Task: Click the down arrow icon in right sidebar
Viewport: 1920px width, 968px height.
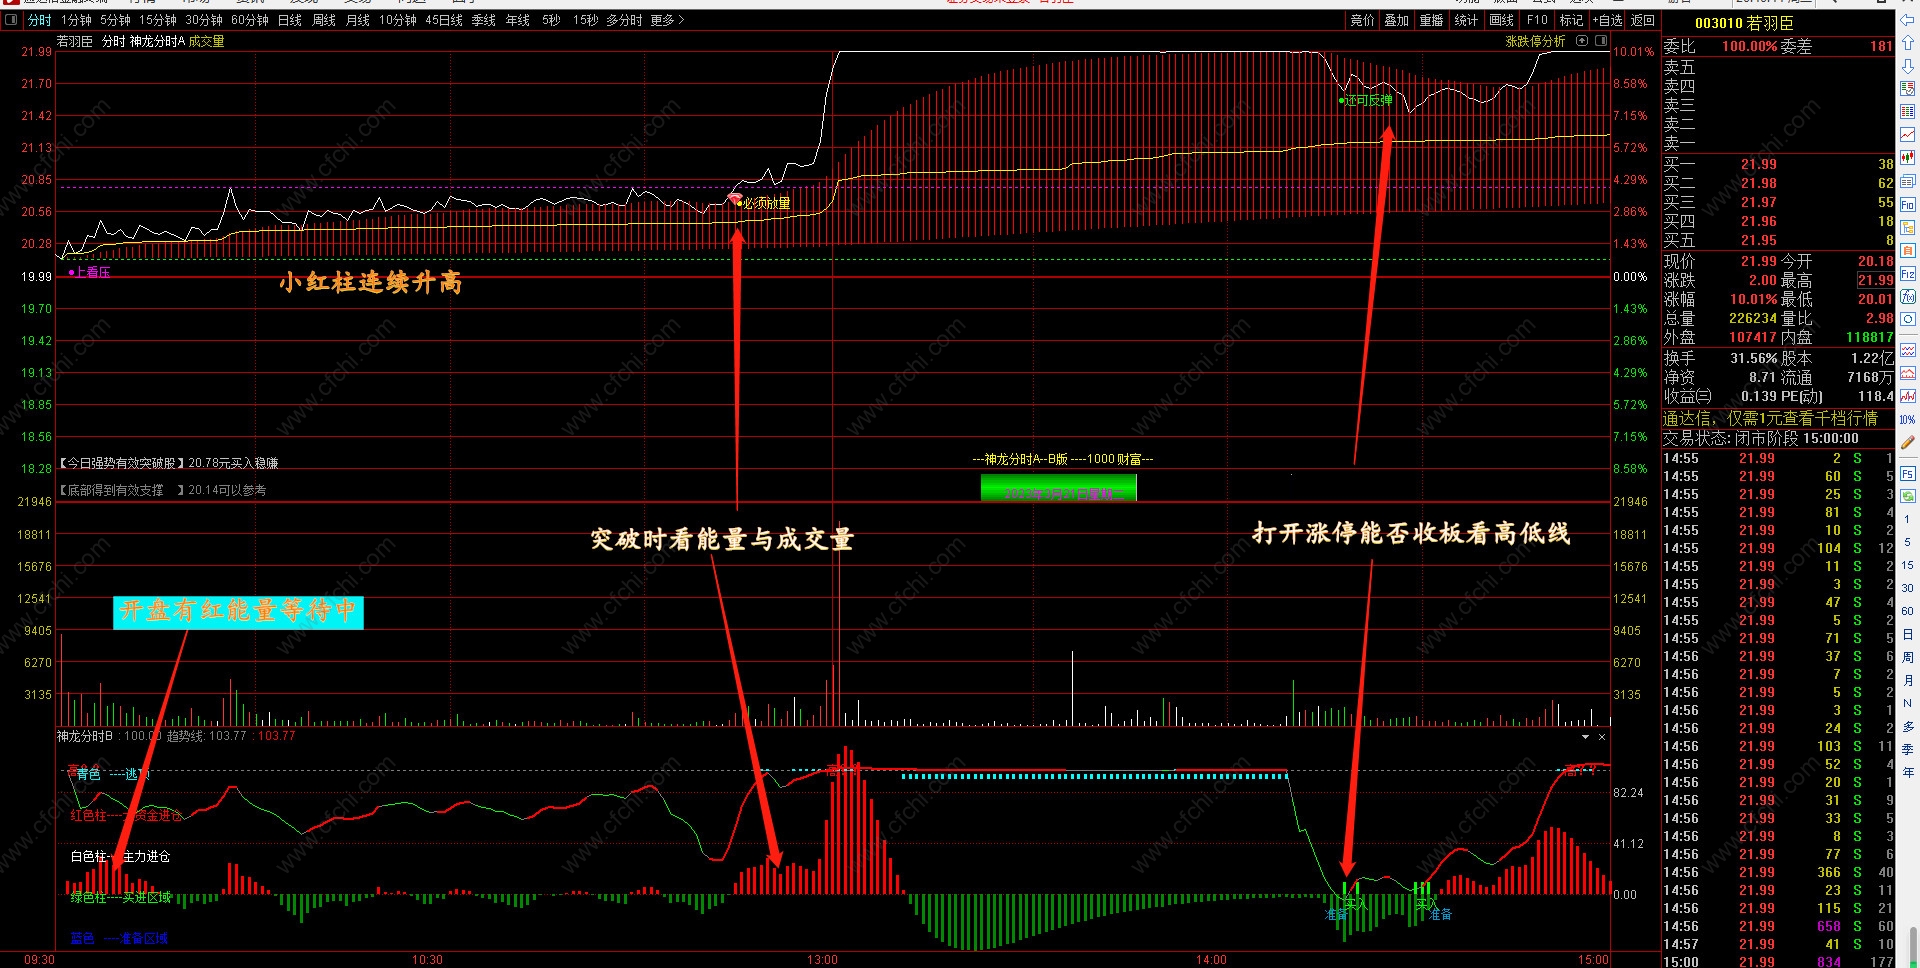Action: click(x=1908, y=66)
